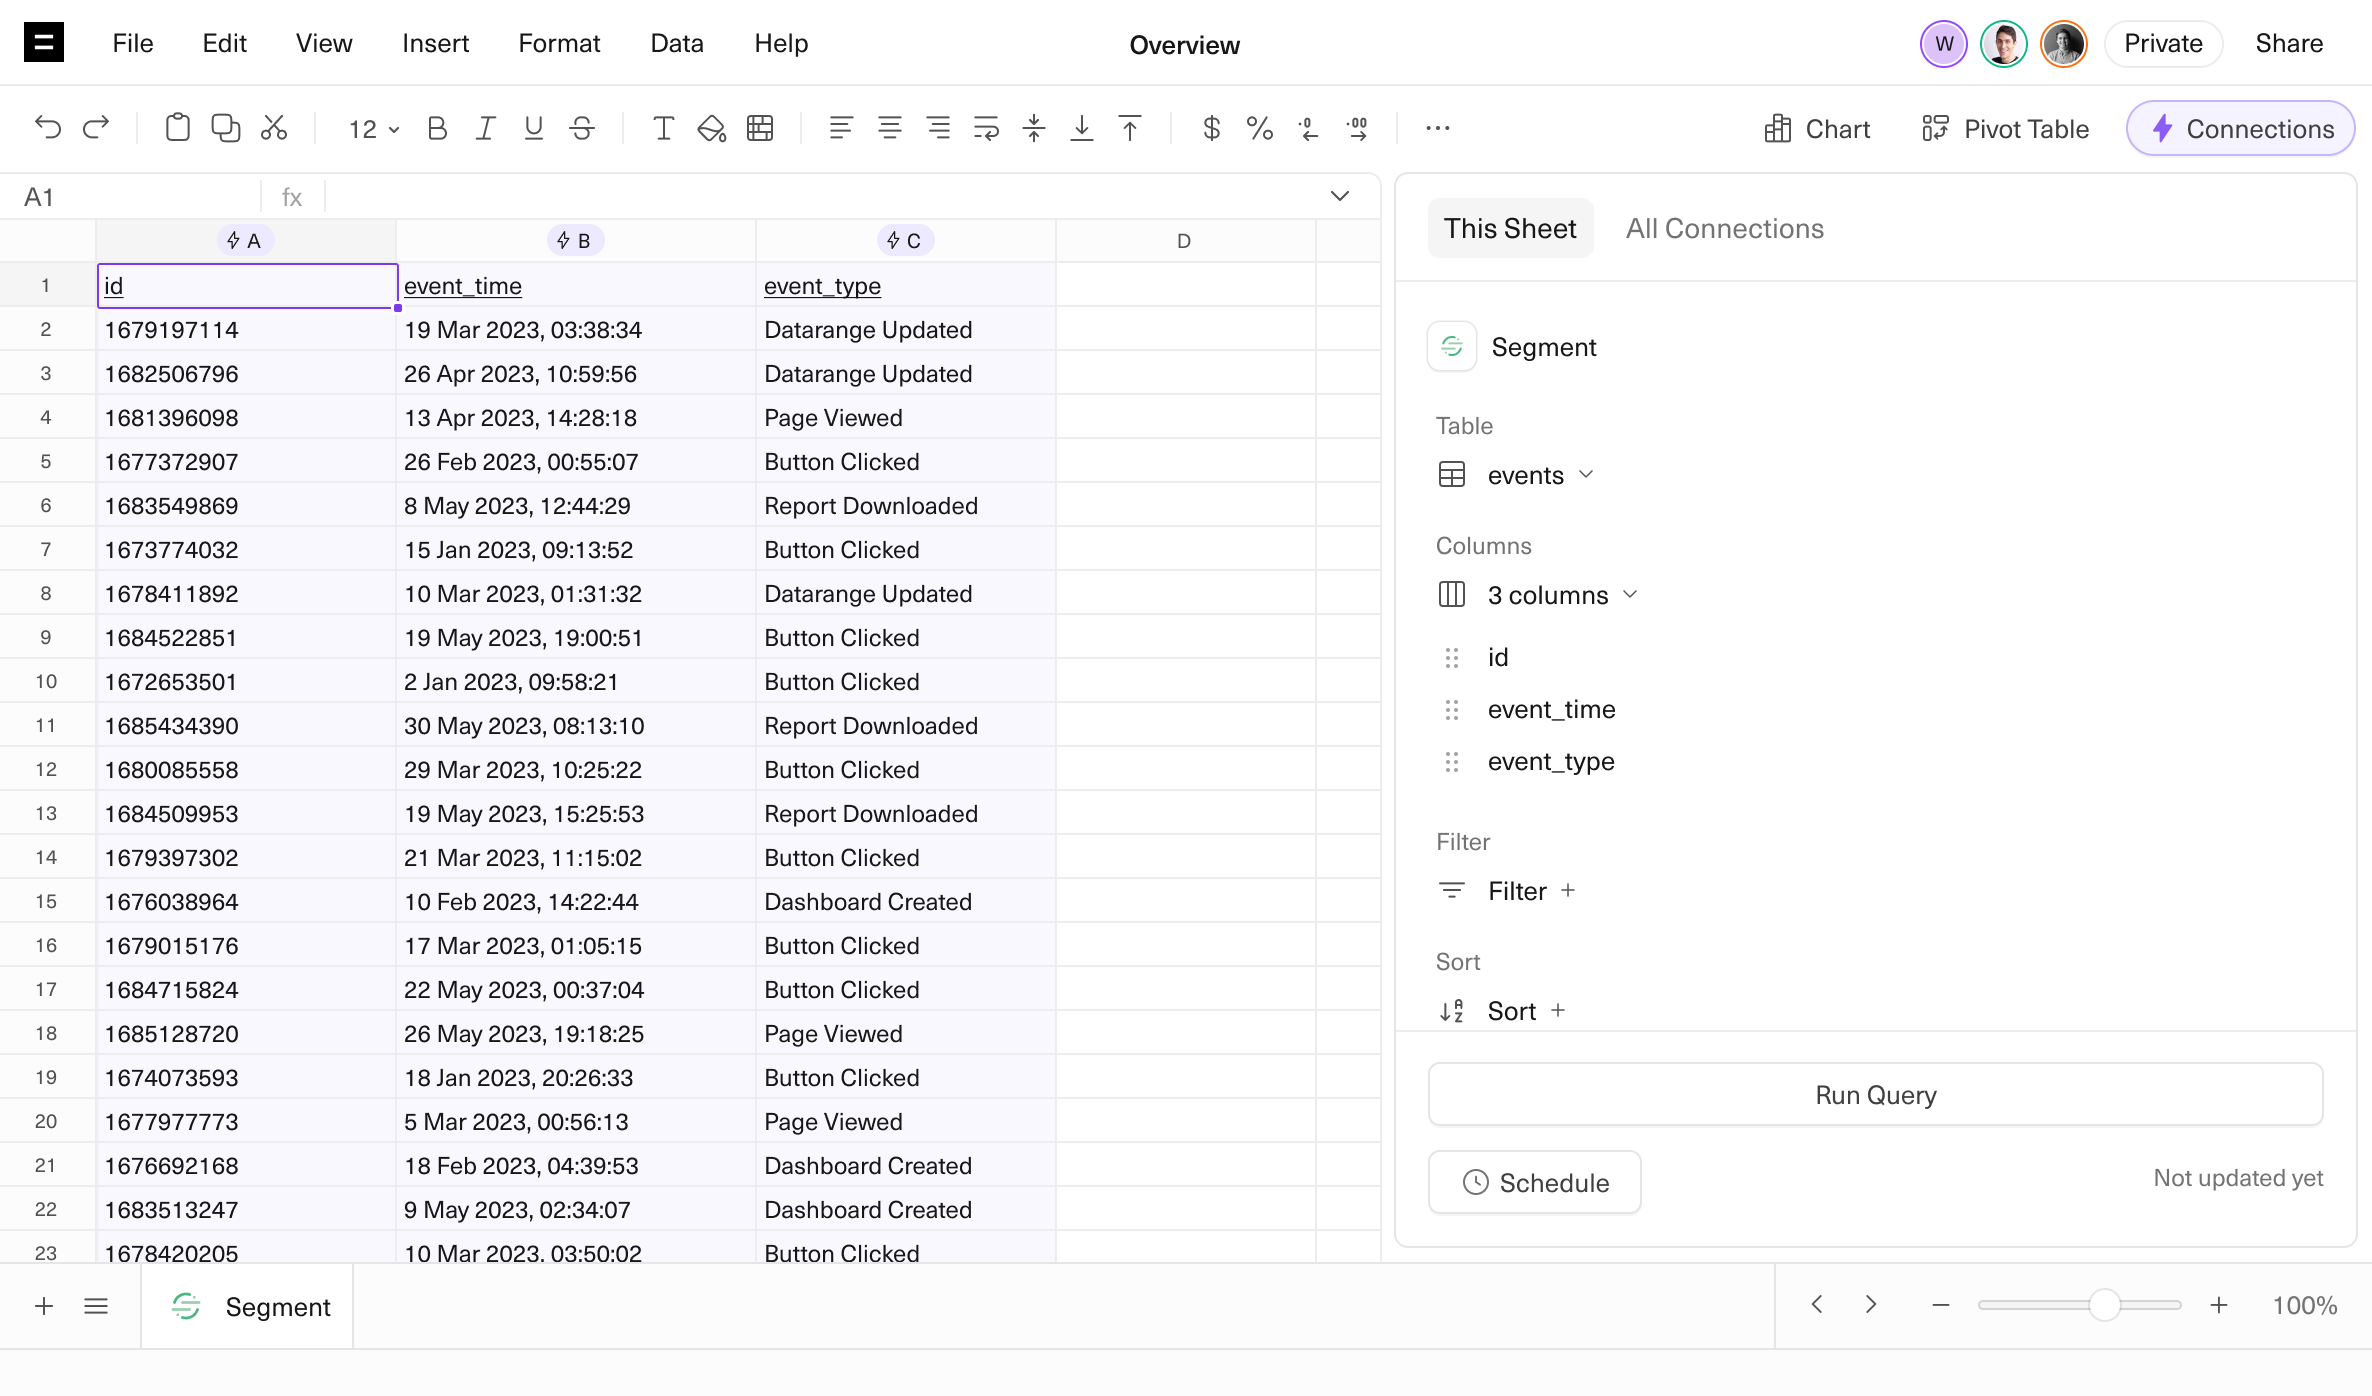Screen dimensions: 2372x1396
Task: Switch to All Connections tab
Action: pos(1724,228)
